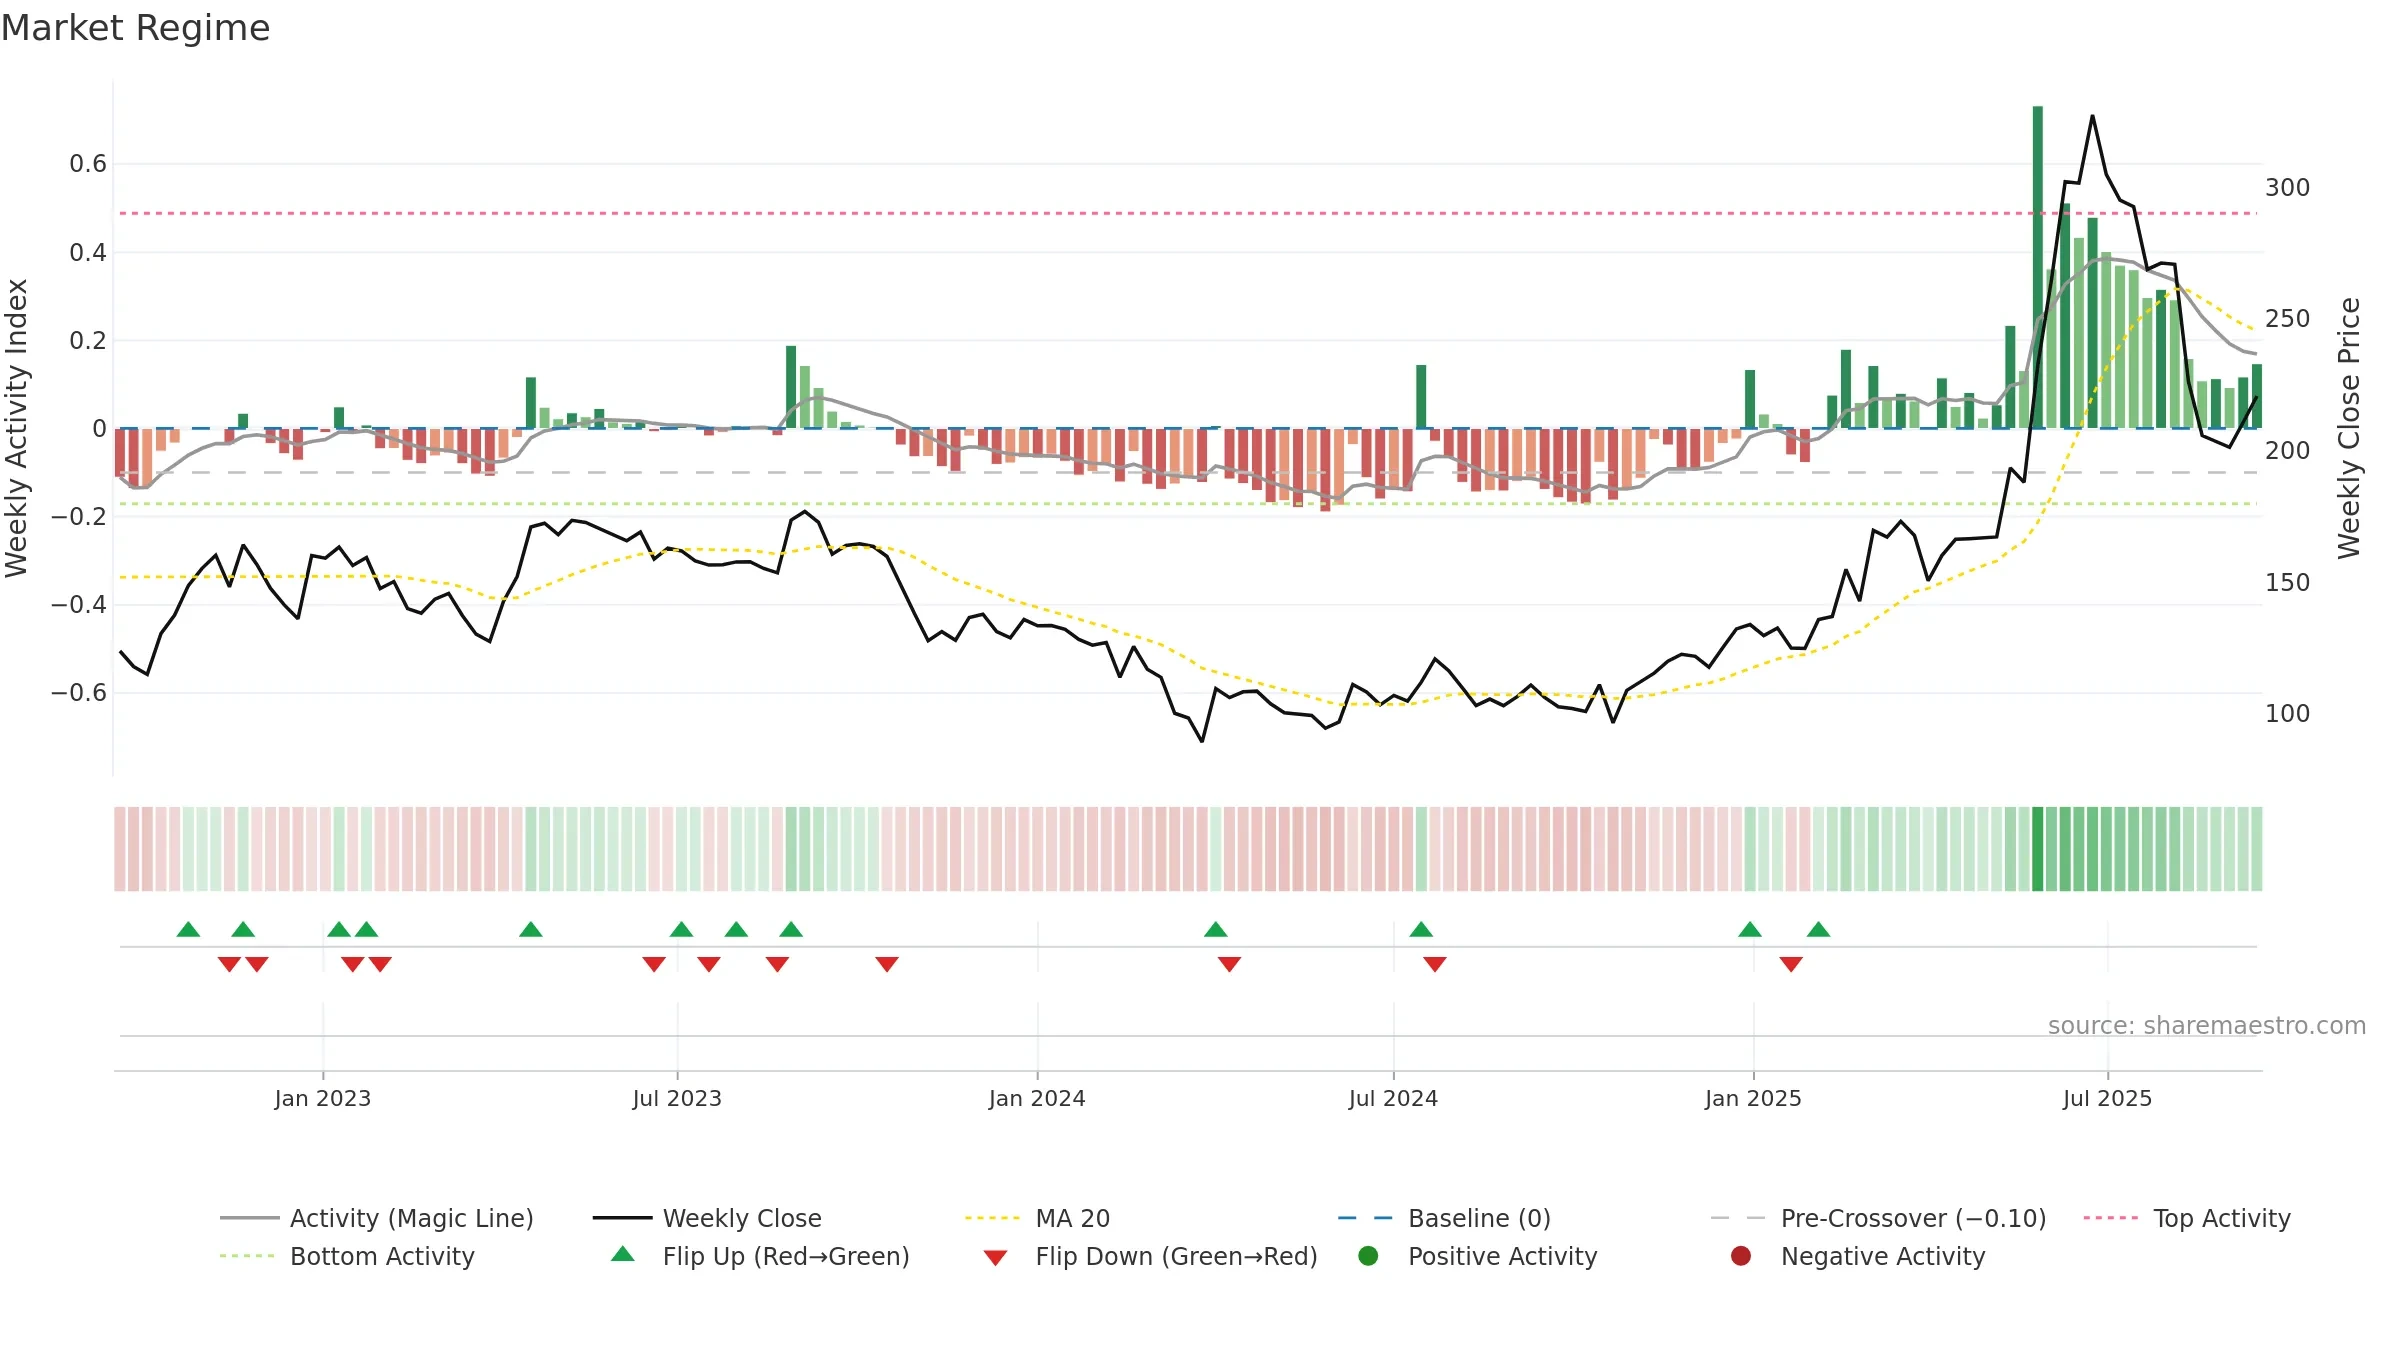Click the Jan 2023 x-axis label
The height and width of the screenshot is (1350, 2400).
pyautogui.click(x=323, y=1098)
